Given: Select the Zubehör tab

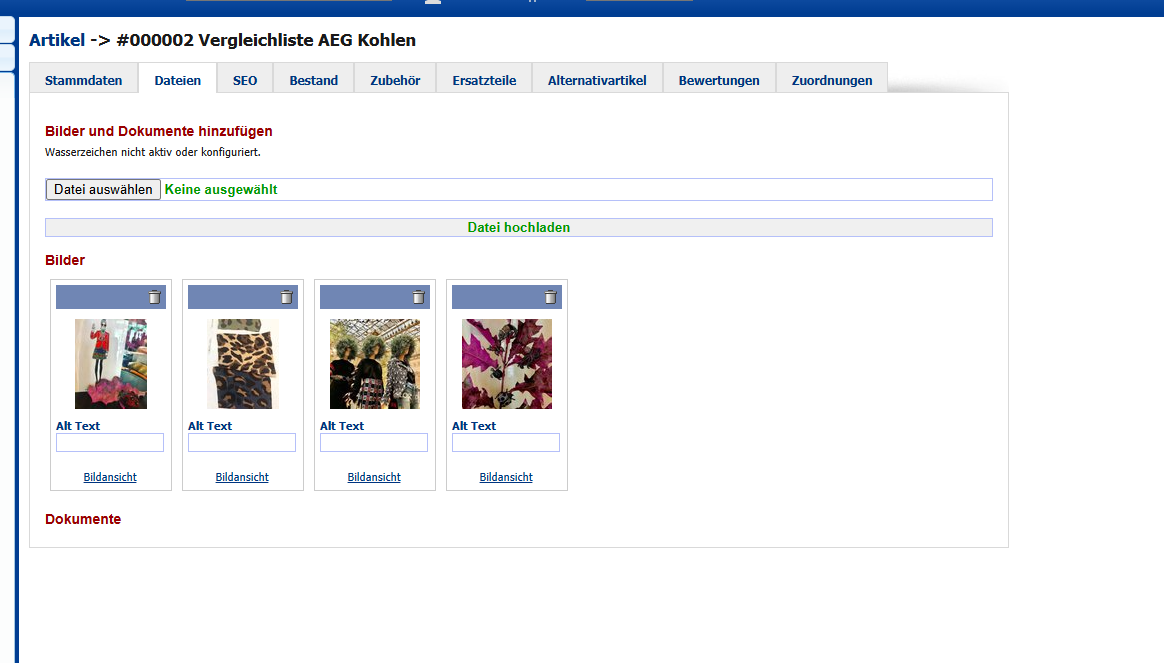Looking at the screenshot, I should [395, 80].
